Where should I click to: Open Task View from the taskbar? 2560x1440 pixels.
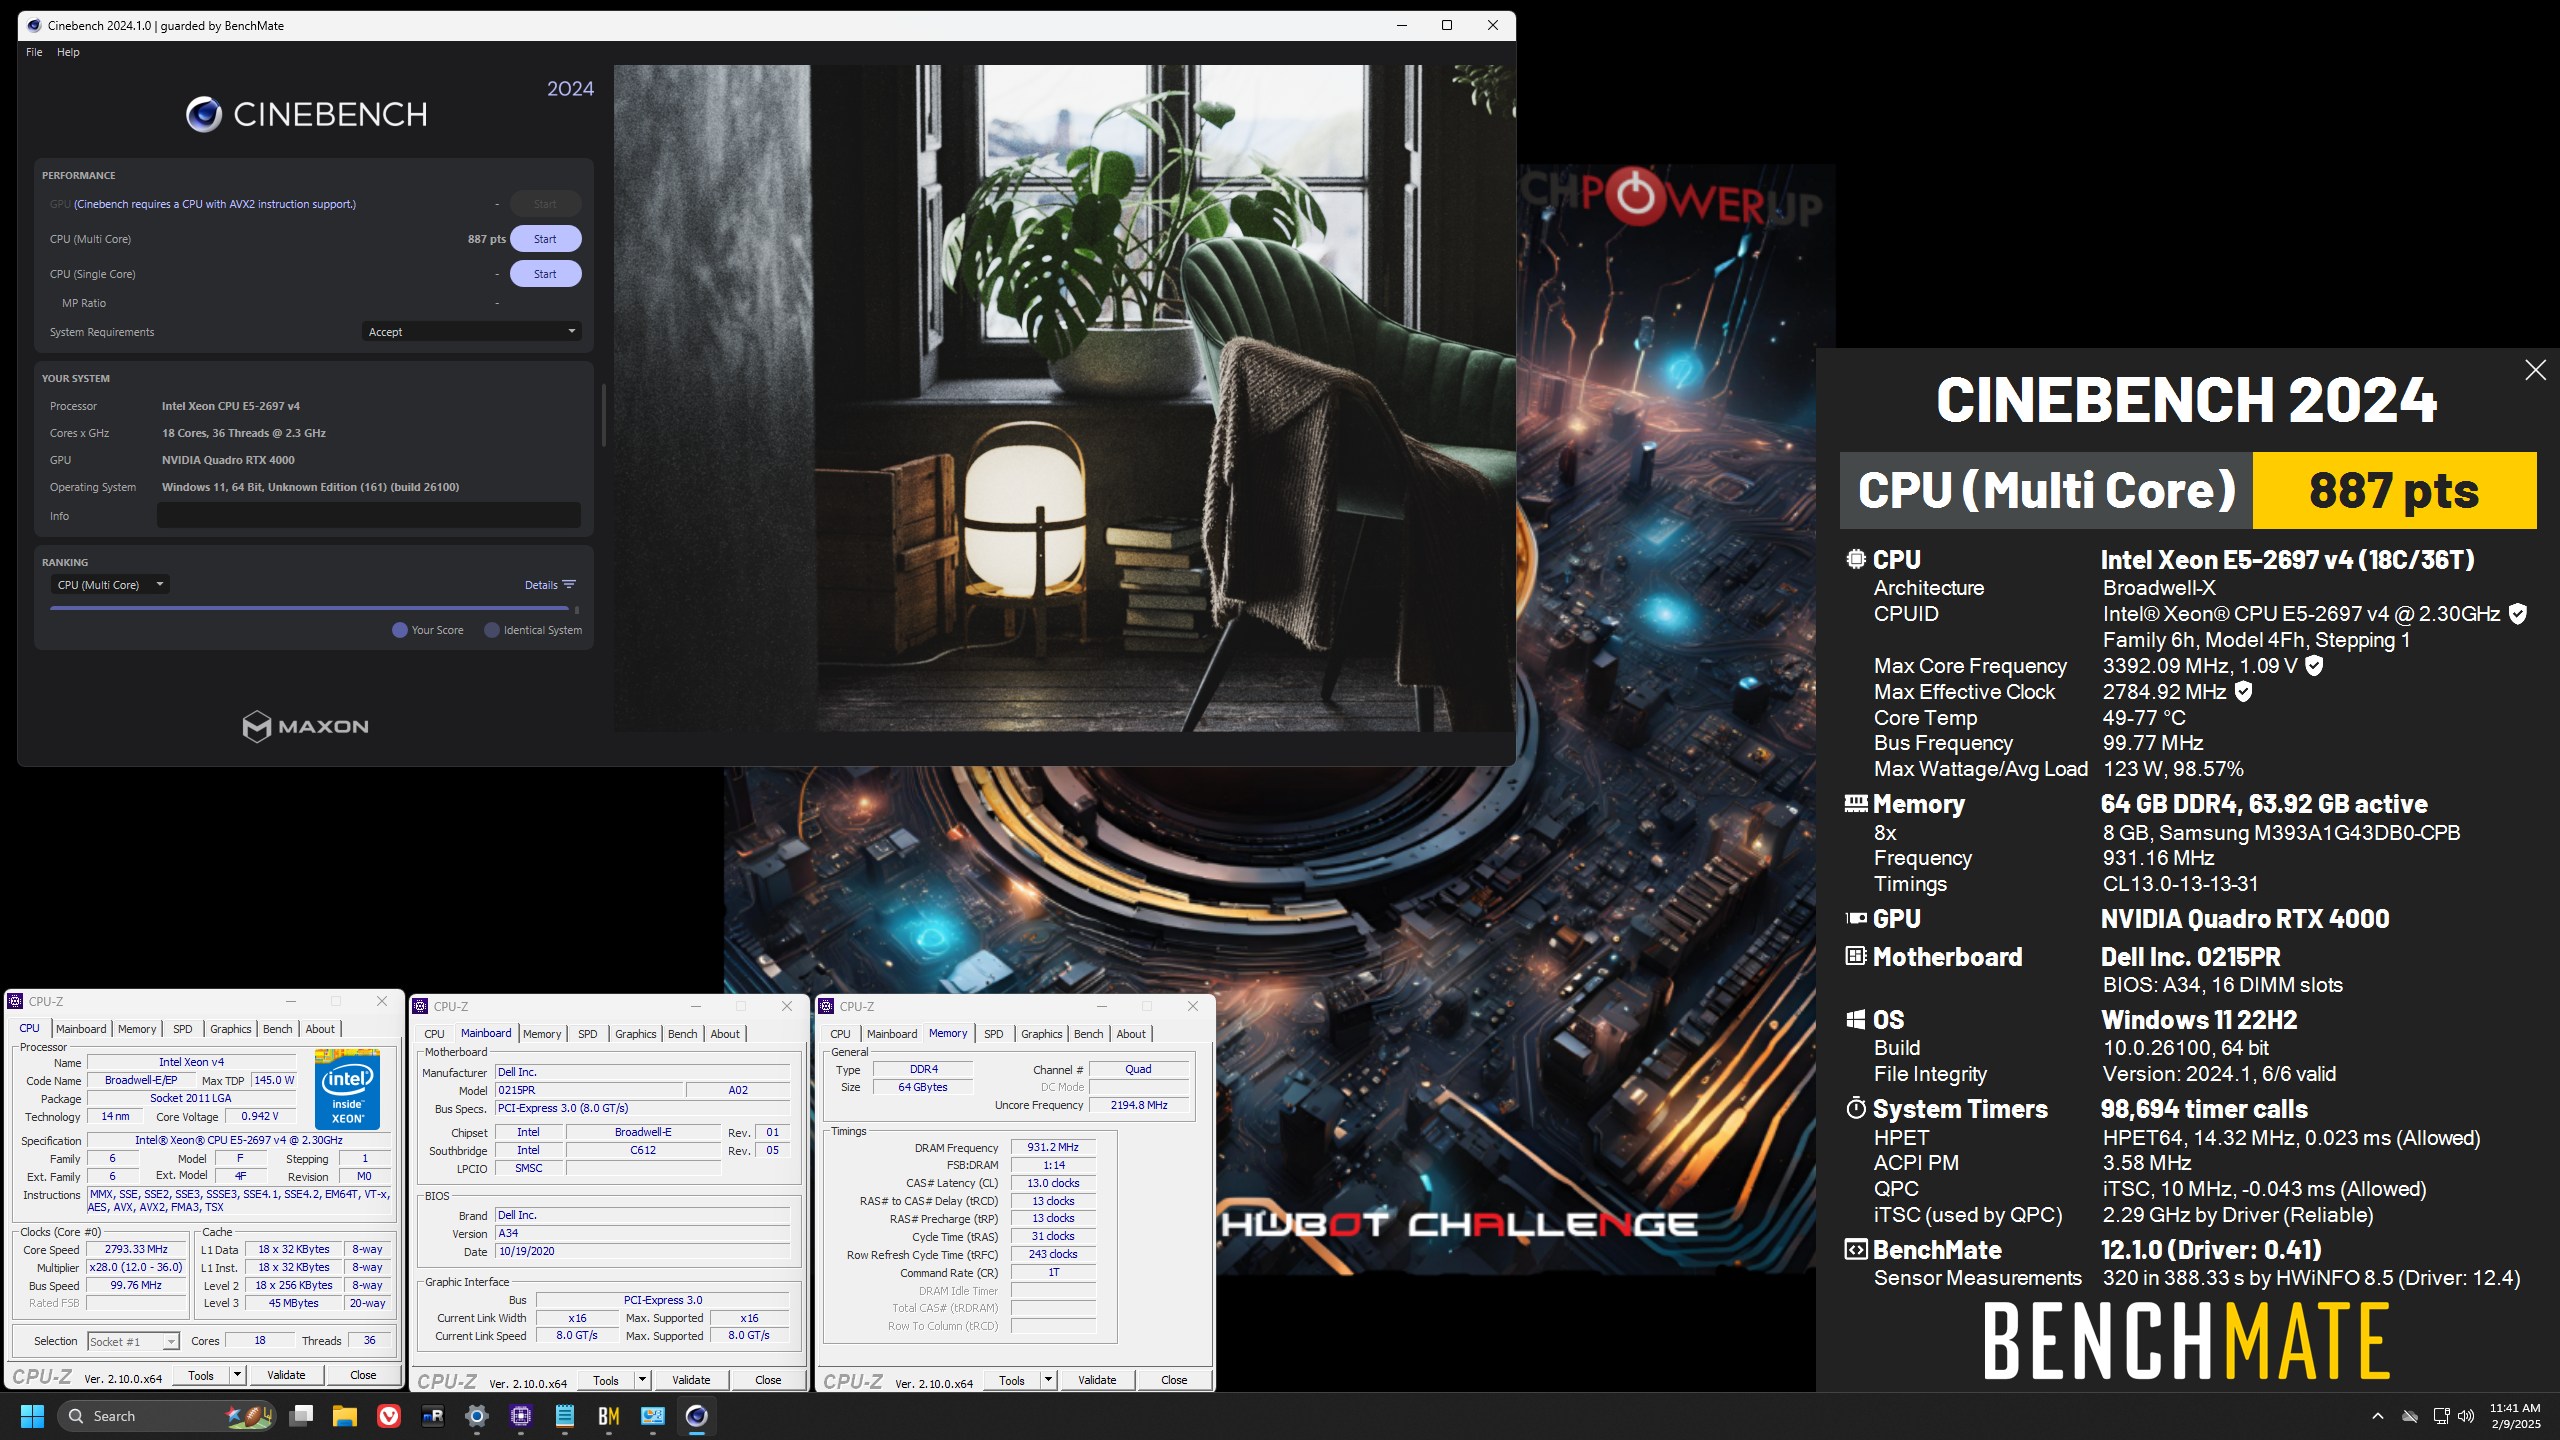click(x=301, y=1416)
